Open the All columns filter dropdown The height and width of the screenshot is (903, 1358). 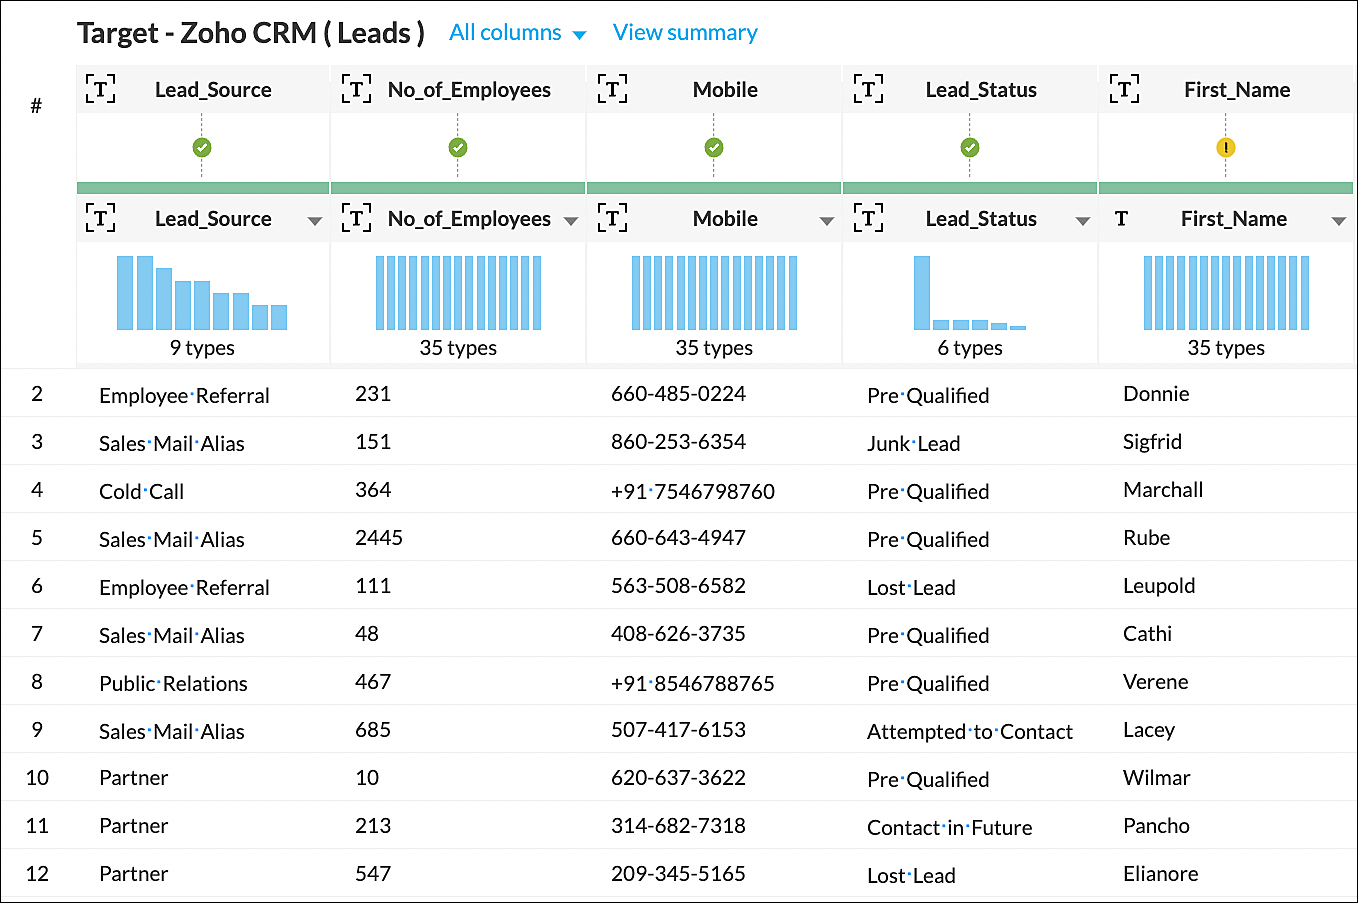click(517, 33)
